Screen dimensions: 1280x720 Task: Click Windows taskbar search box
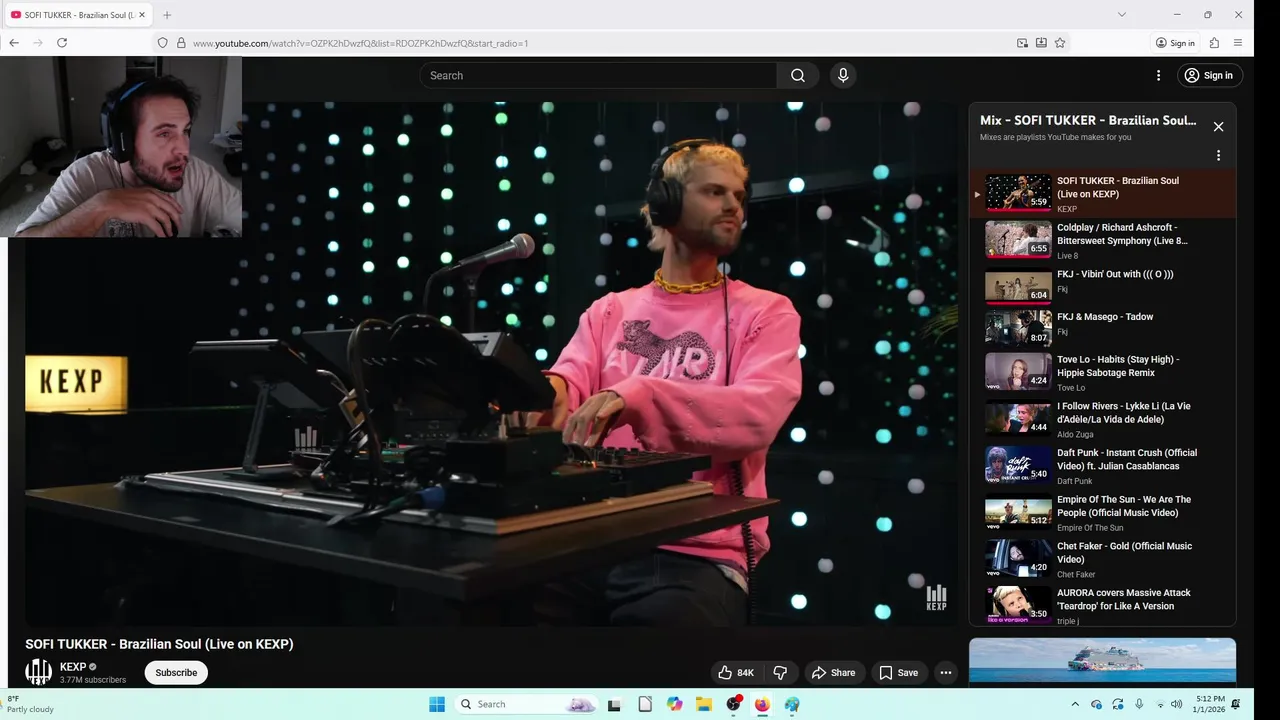pos(526,704)
